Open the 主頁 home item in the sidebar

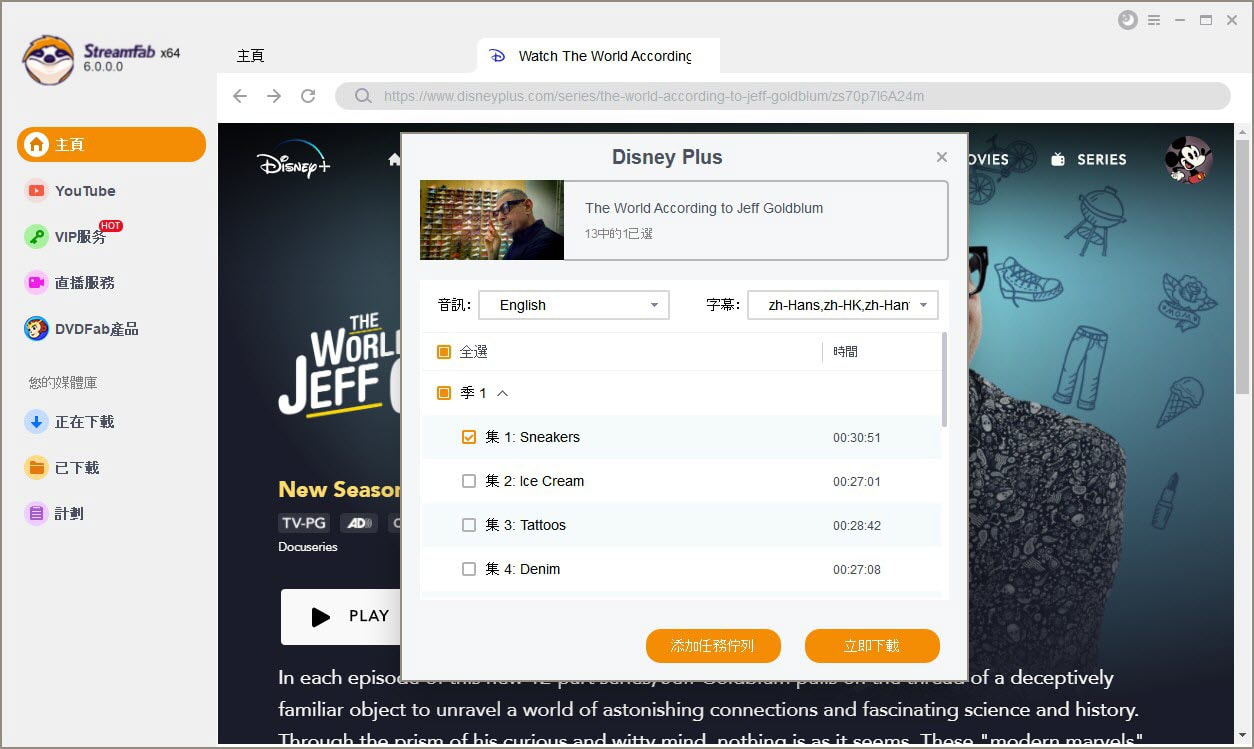click(111, 145)
